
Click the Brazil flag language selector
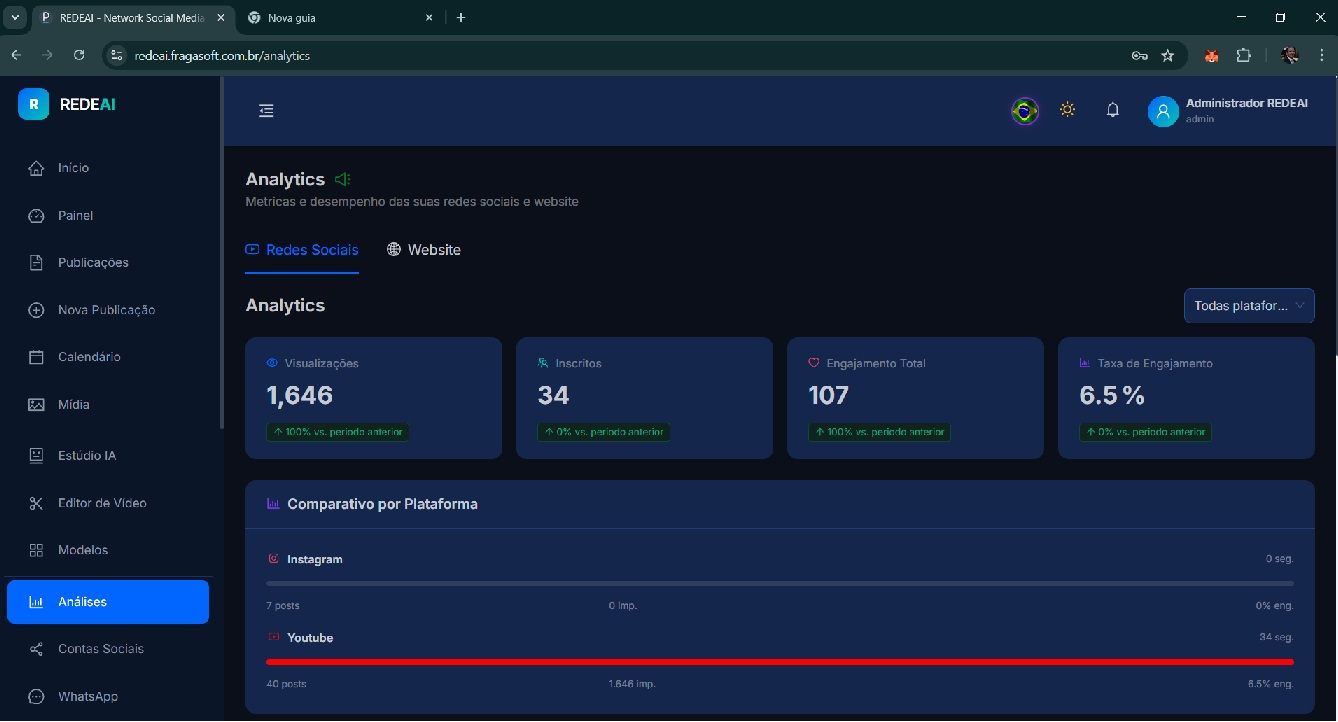point(1024,111)
